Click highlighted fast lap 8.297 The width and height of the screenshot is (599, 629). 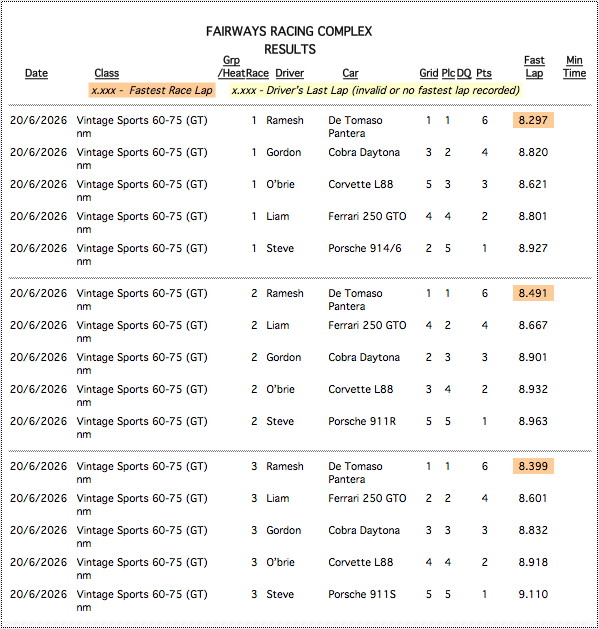coord(533,120)
